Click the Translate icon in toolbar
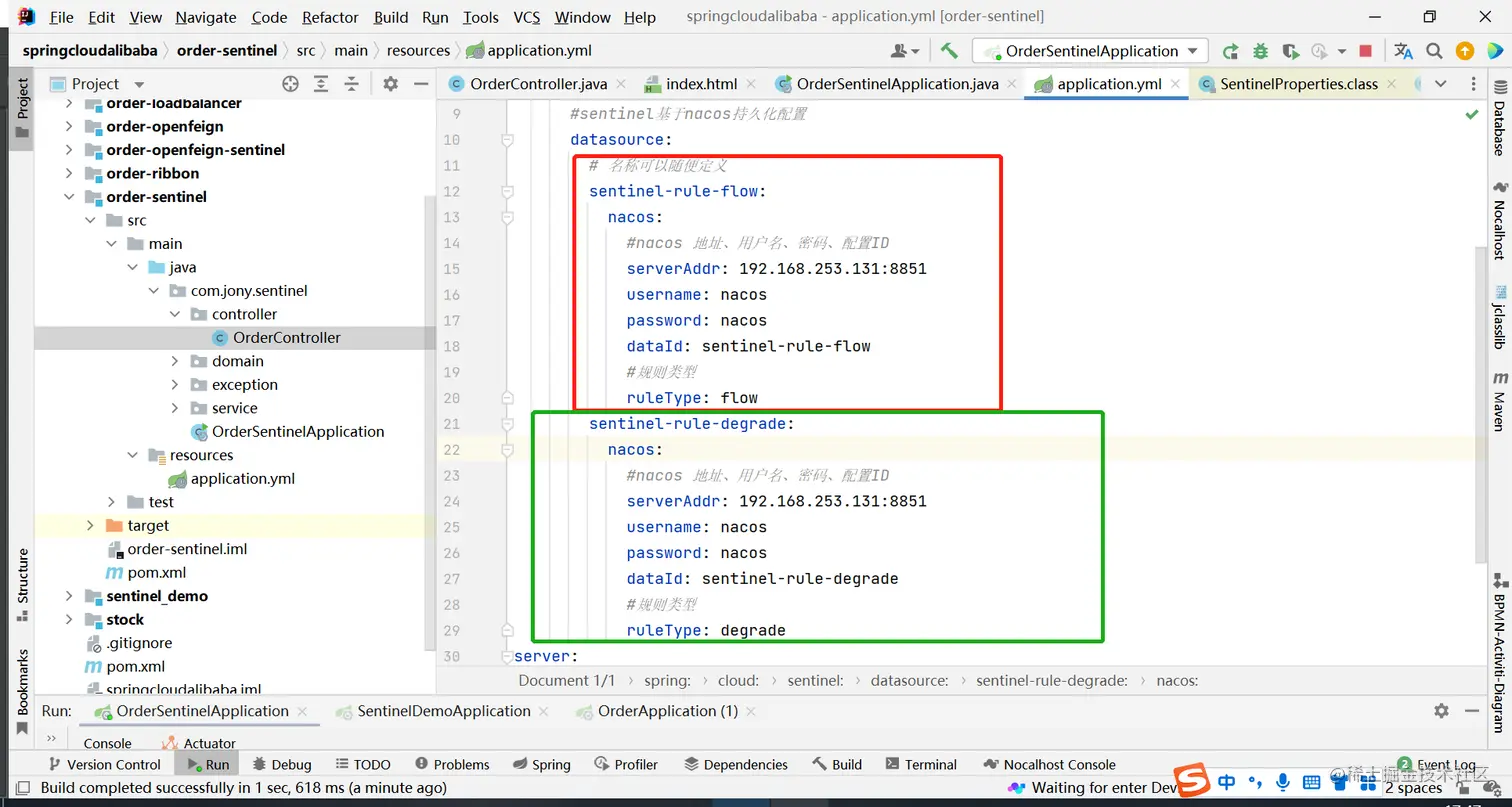1512x807 pixels. point(1404,51)
